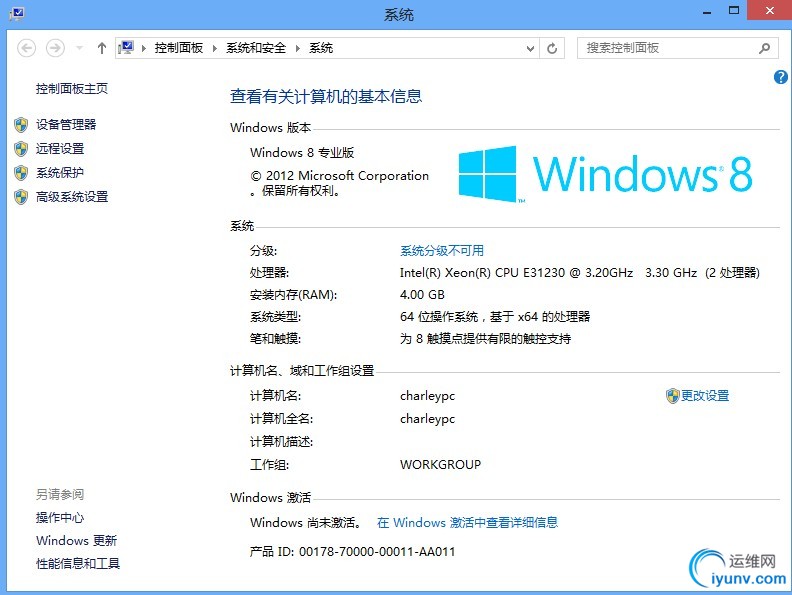The width and height of the screenshot is (792, 595).
Task: Close the 系统 window
Action: (x=769, y=11)
